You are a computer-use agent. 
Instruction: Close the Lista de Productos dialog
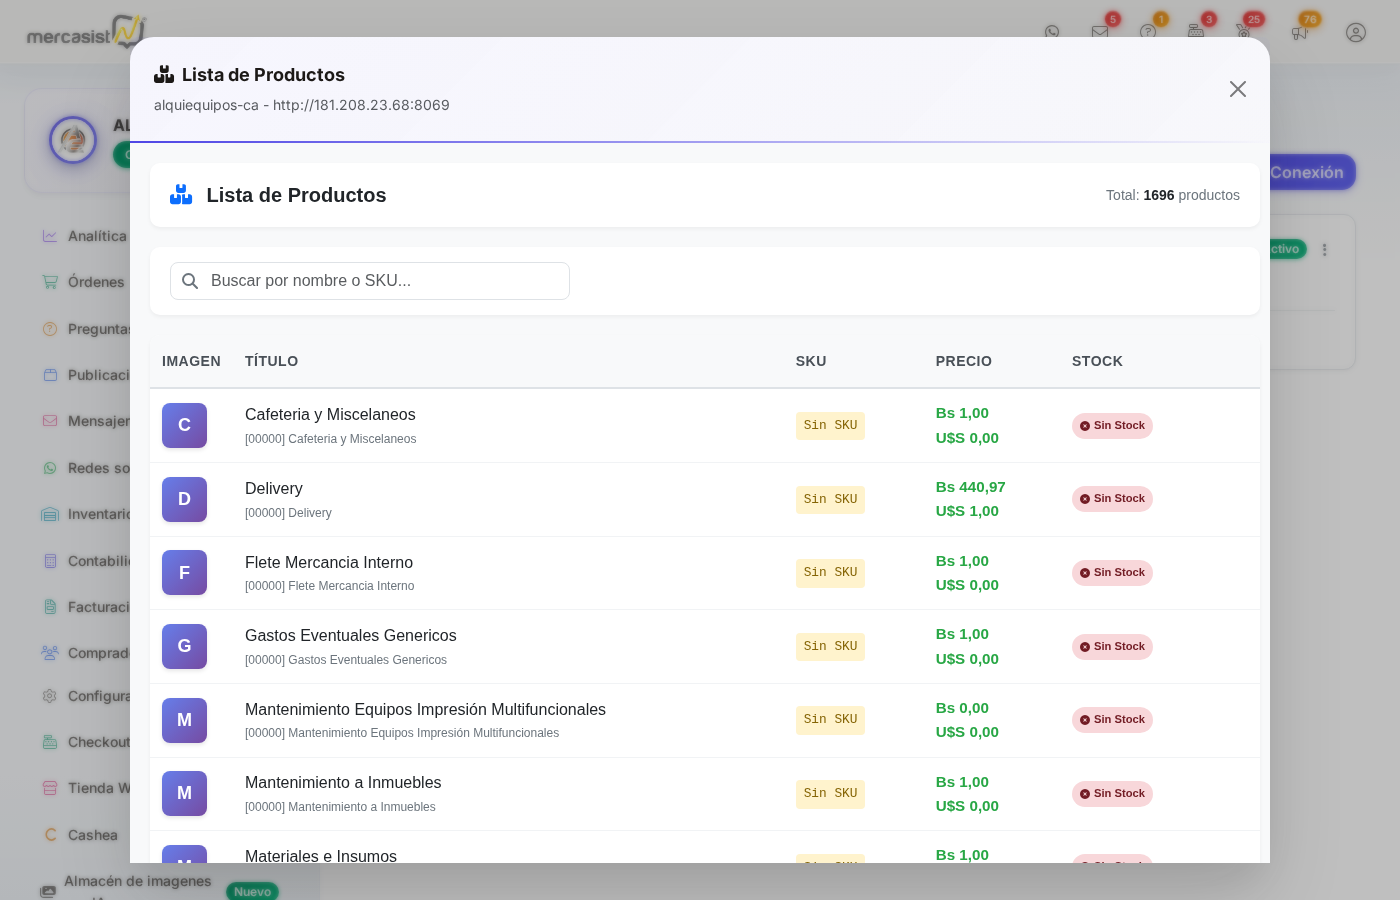1238,89
